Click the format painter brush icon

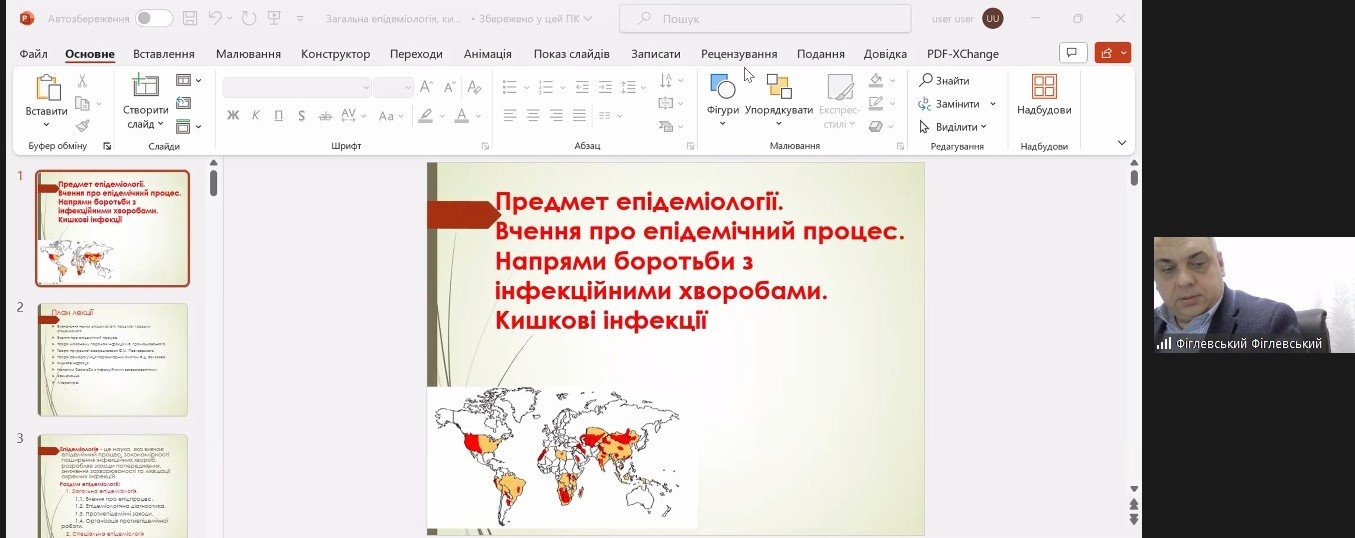tap(83, 126)
